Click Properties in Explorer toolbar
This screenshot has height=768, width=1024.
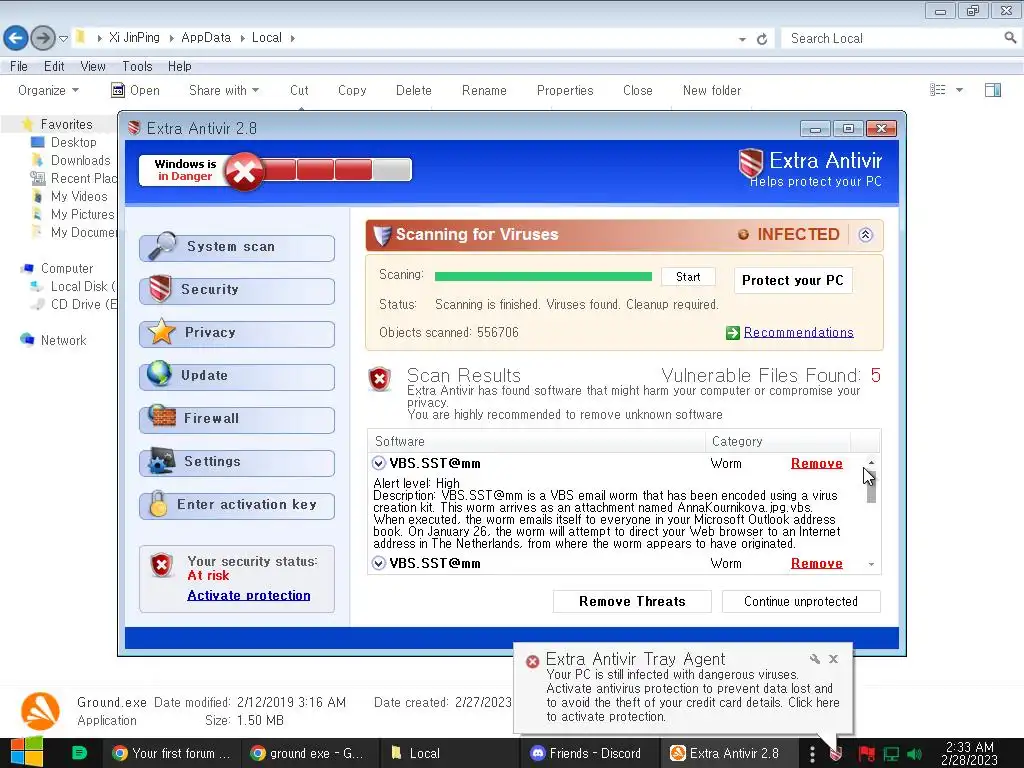[x=565, y=90]
